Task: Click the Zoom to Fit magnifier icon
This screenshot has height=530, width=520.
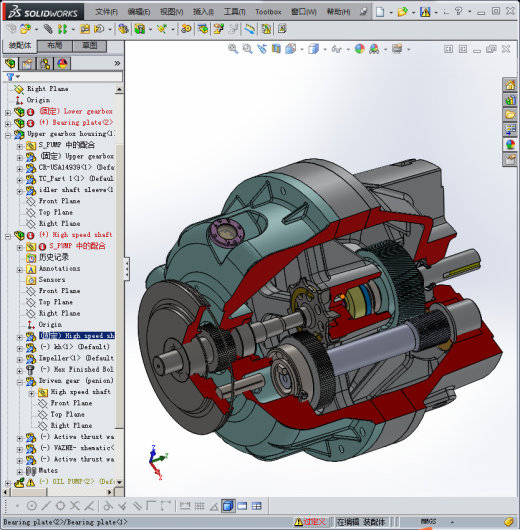Action: (x=233, y=49)
